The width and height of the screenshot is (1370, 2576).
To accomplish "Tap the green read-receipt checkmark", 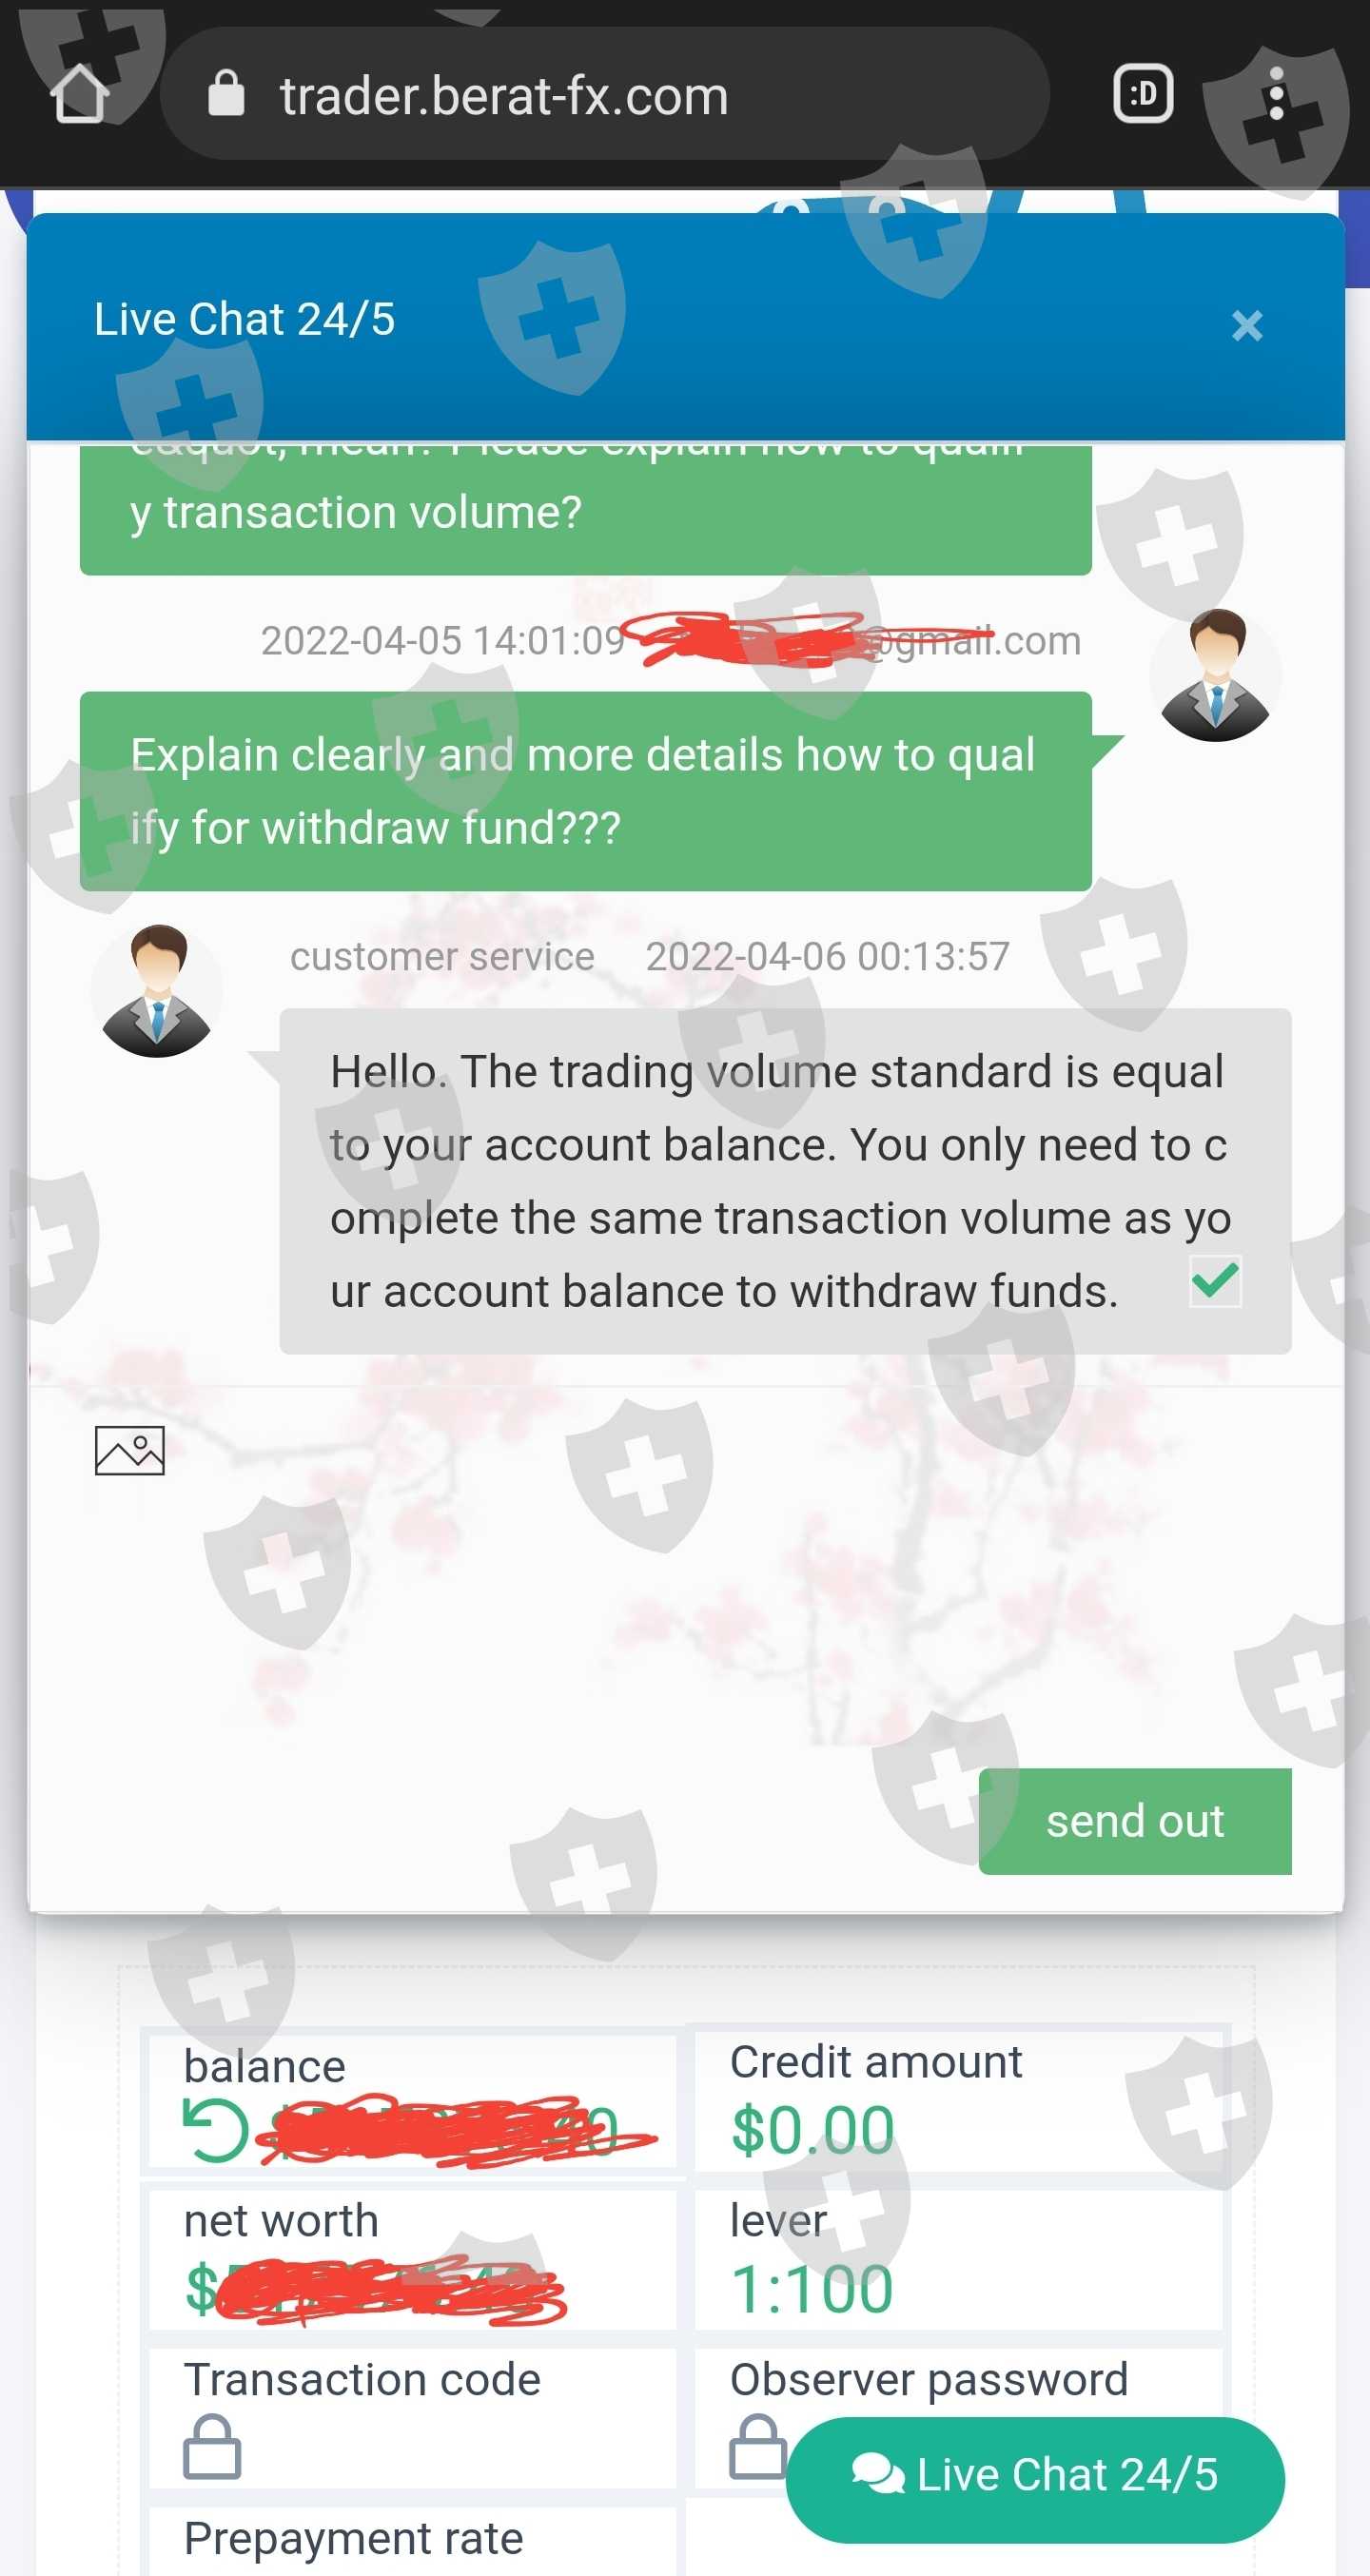I will pos(1216,1281).
